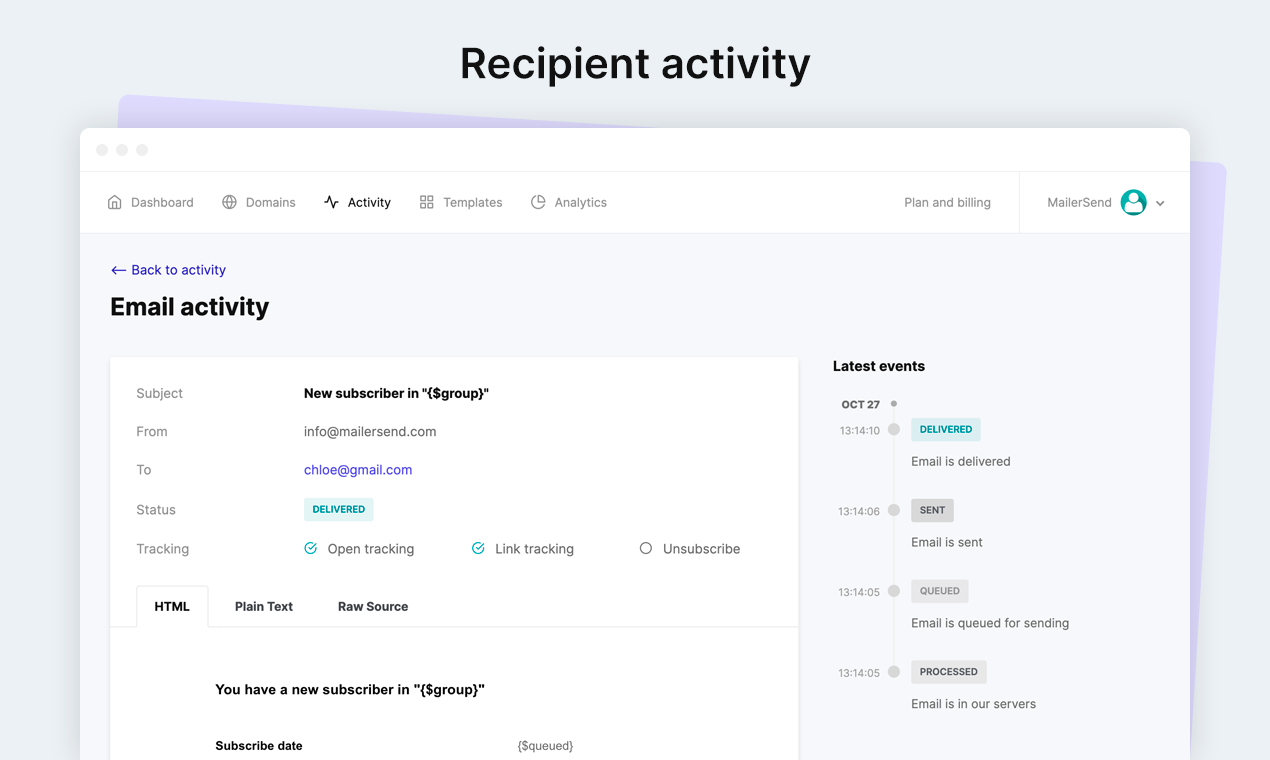Click the Analytics pie chart icon
Screen dimensions: 1270x760
[x=538, y=202]
